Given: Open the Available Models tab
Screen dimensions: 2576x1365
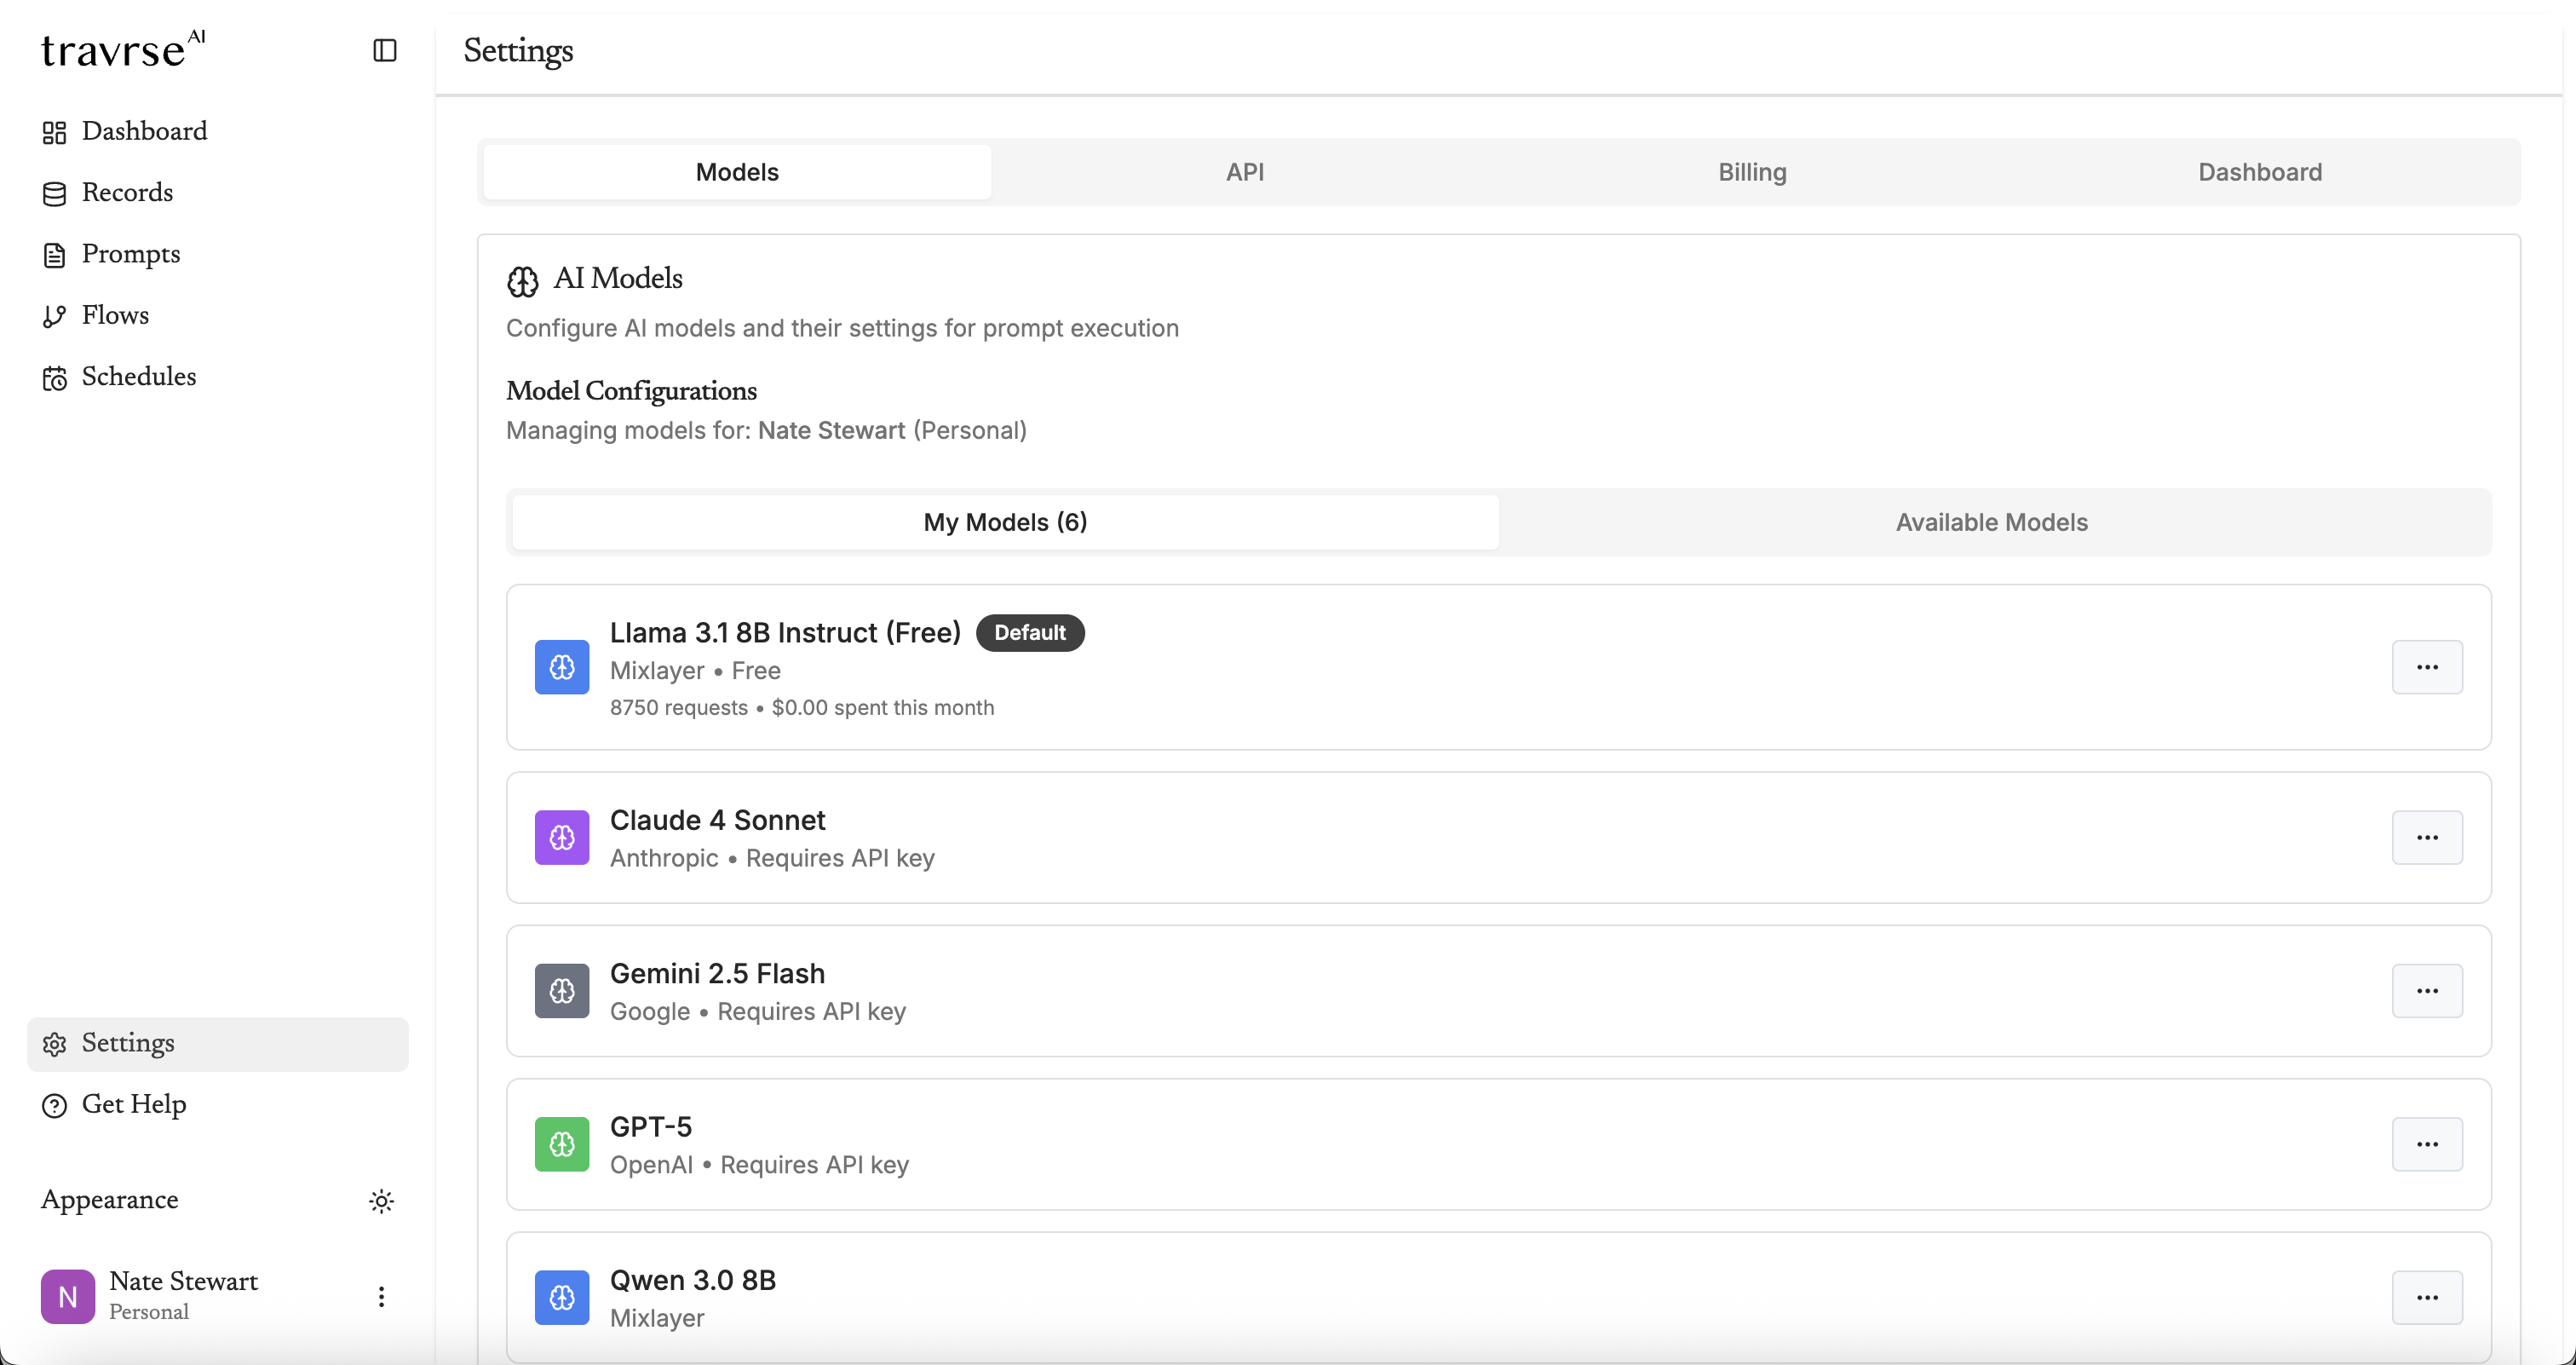Looking at the screenshot, I should [x=1991, y=522].
